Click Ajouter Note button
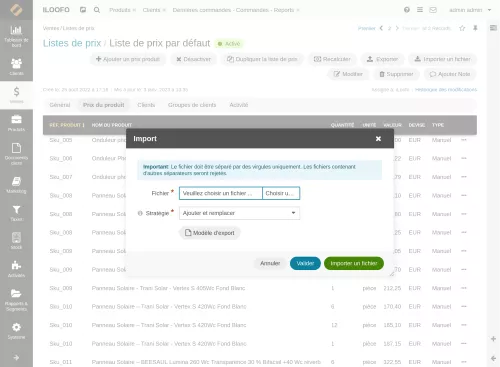Screen dimensions: 500x367 tap(450, 74)
